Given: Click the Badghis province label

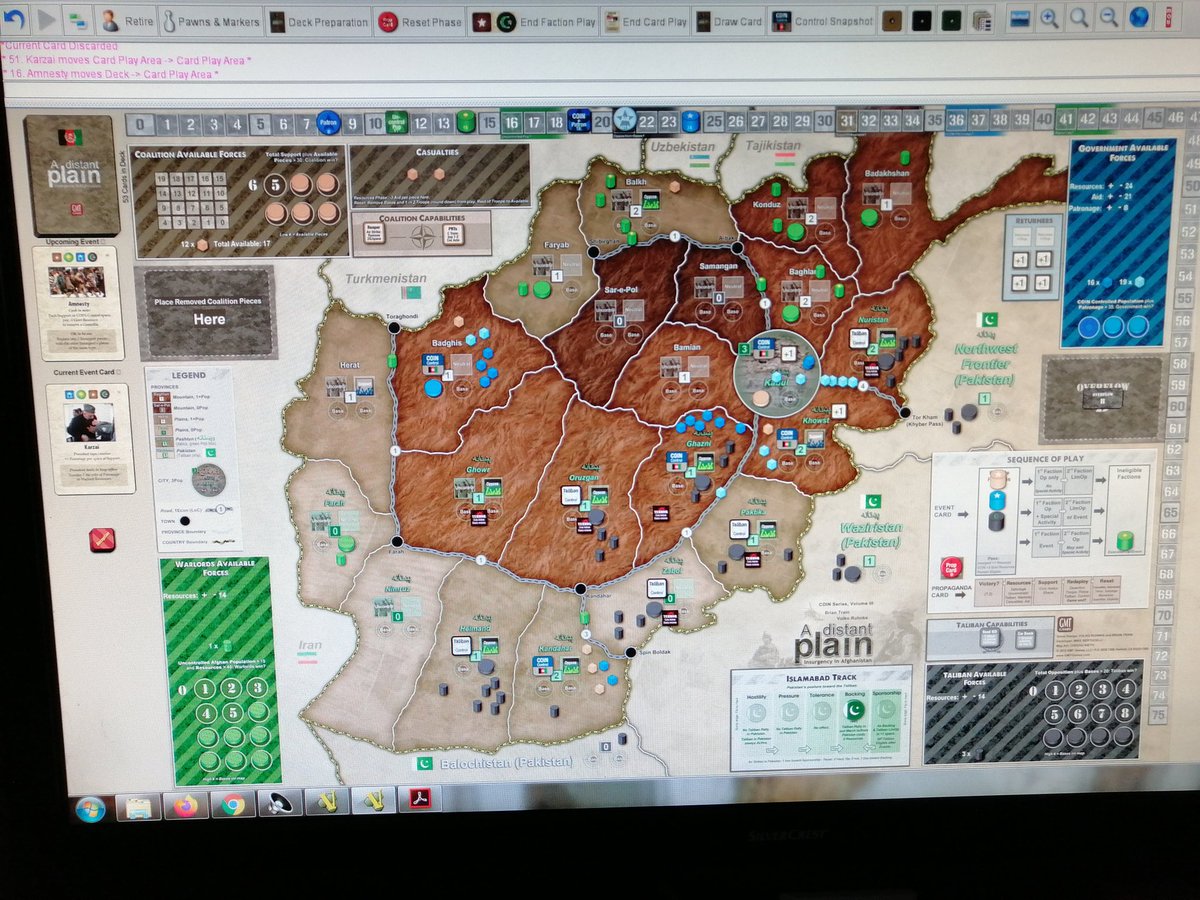Looking at the screenshot, I should [x=446, y=342].
